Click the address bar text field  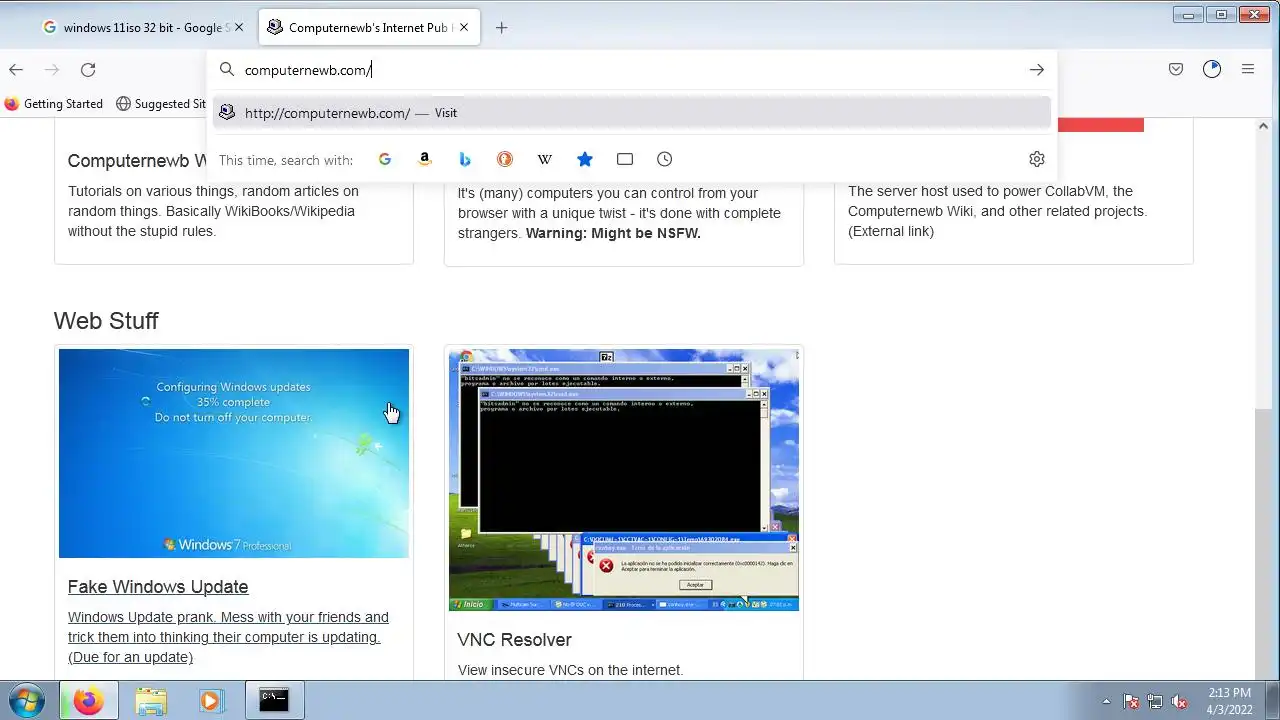click(x=630, y=70)
